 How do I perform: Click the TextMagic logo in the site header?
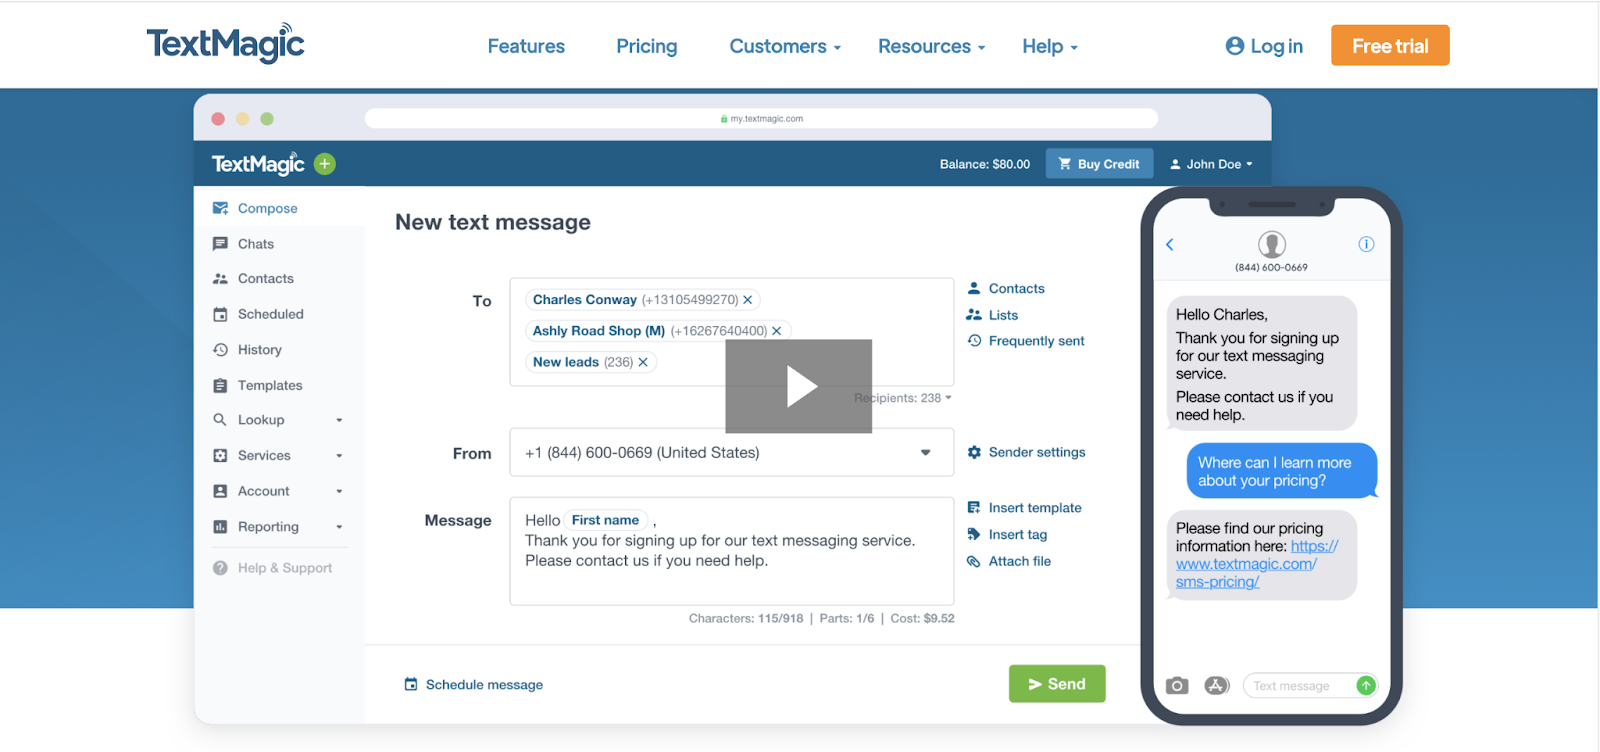tap(225, 43)
